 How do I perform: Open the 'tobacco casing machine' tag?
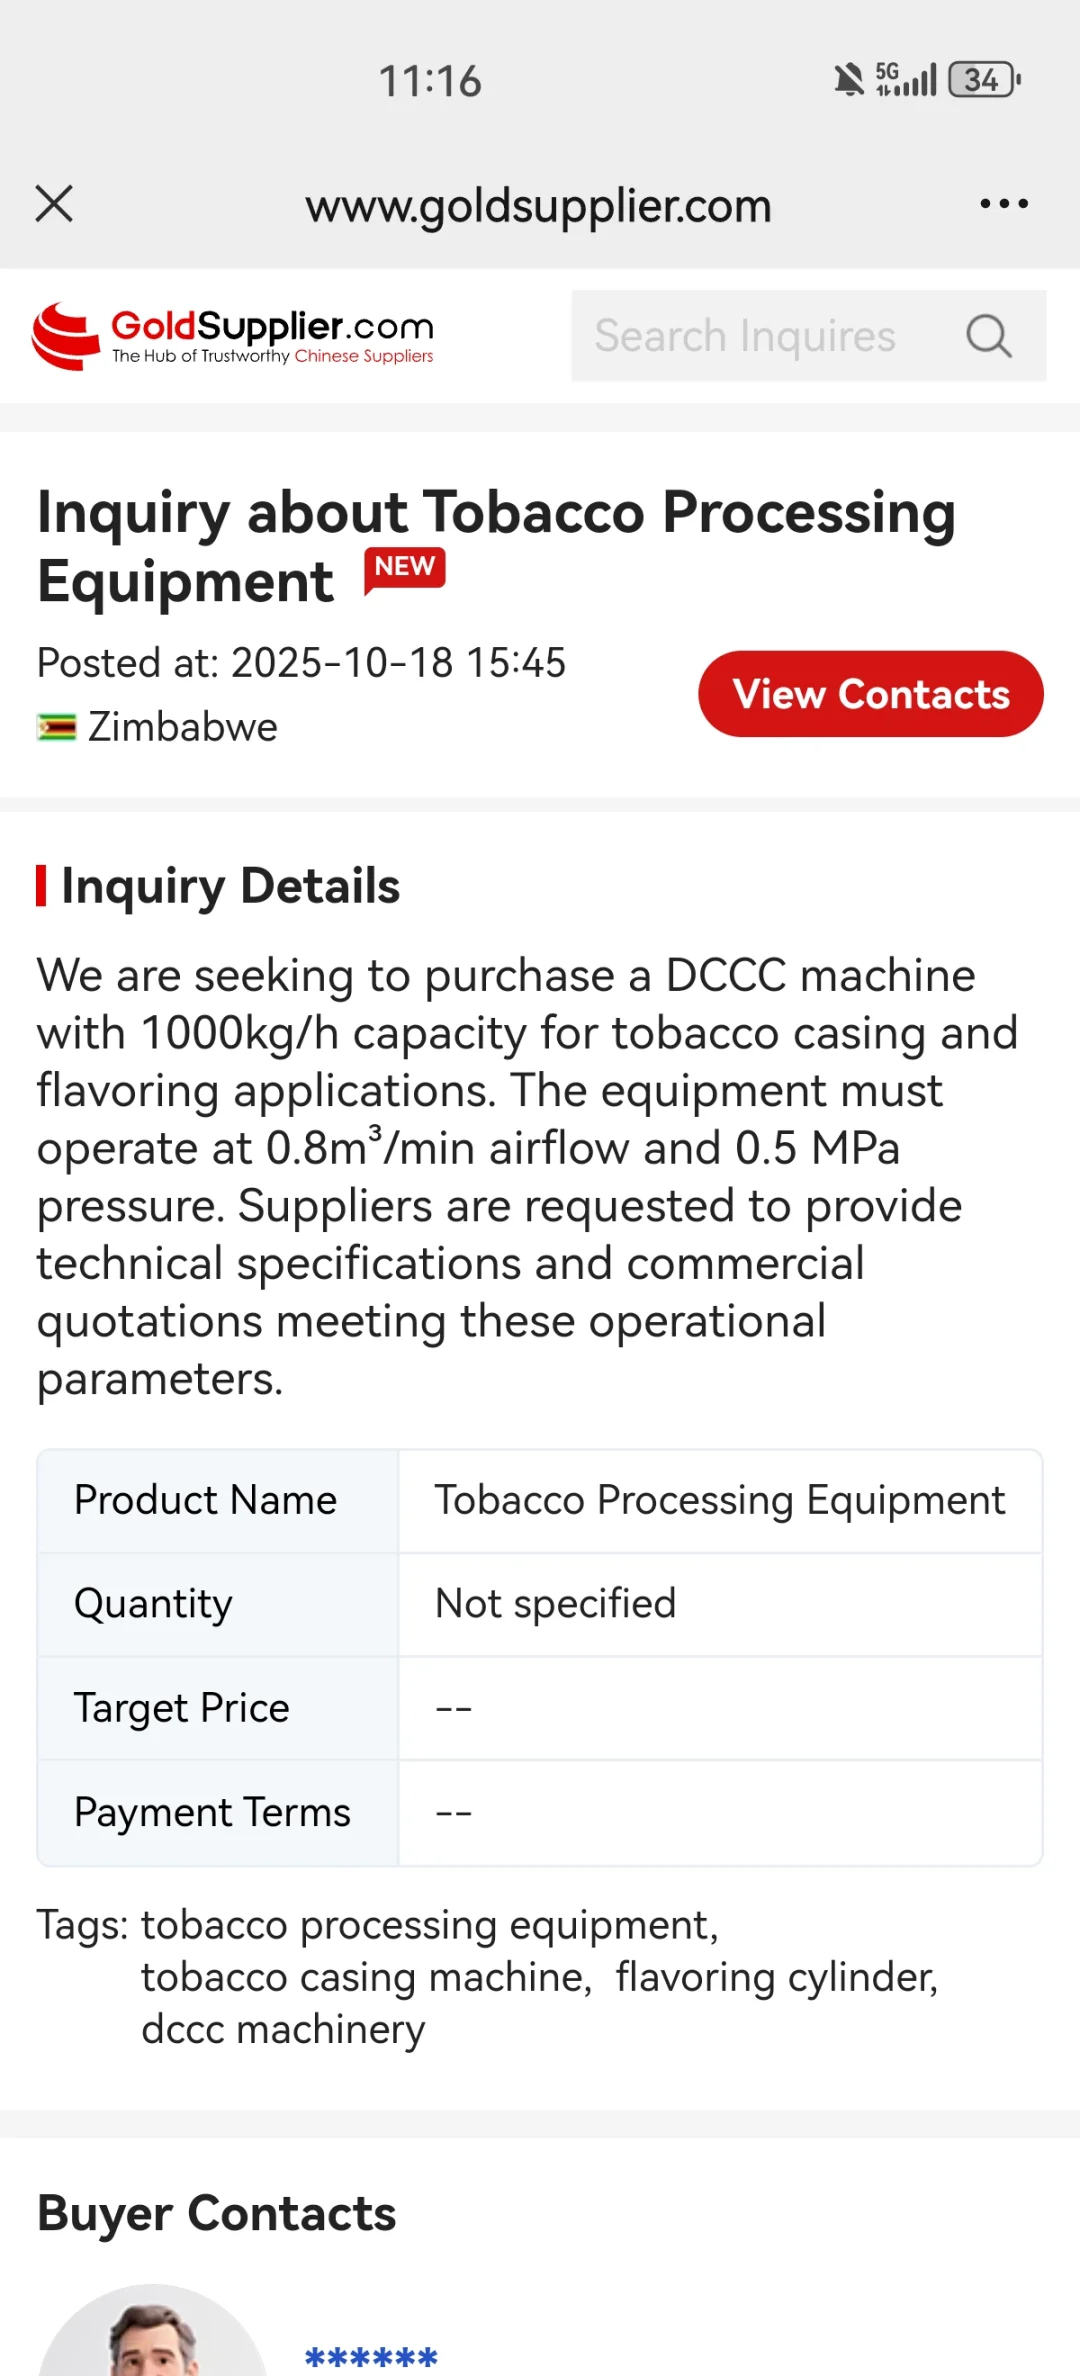[366, 1977]
